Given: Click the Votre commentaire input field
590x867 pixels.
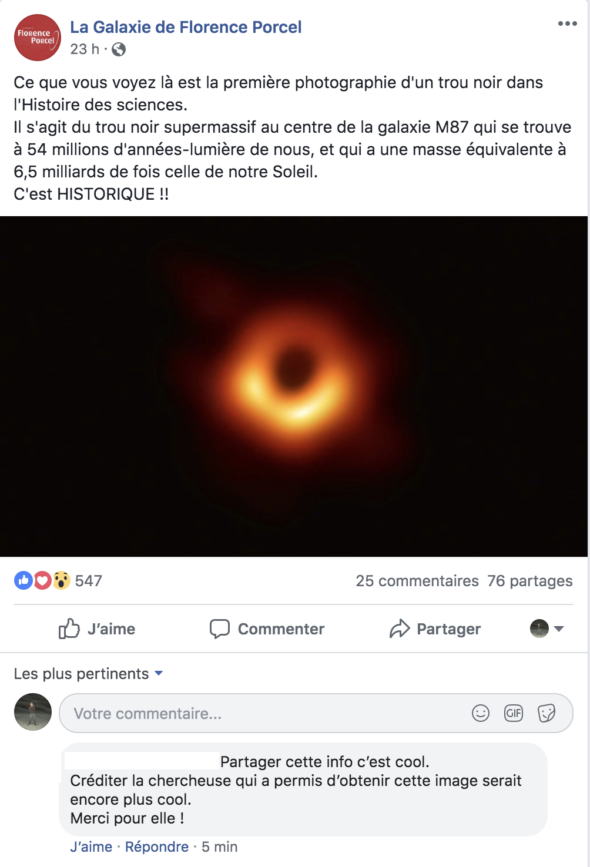Looking at the screenshot, I should [x=316, y=713].
